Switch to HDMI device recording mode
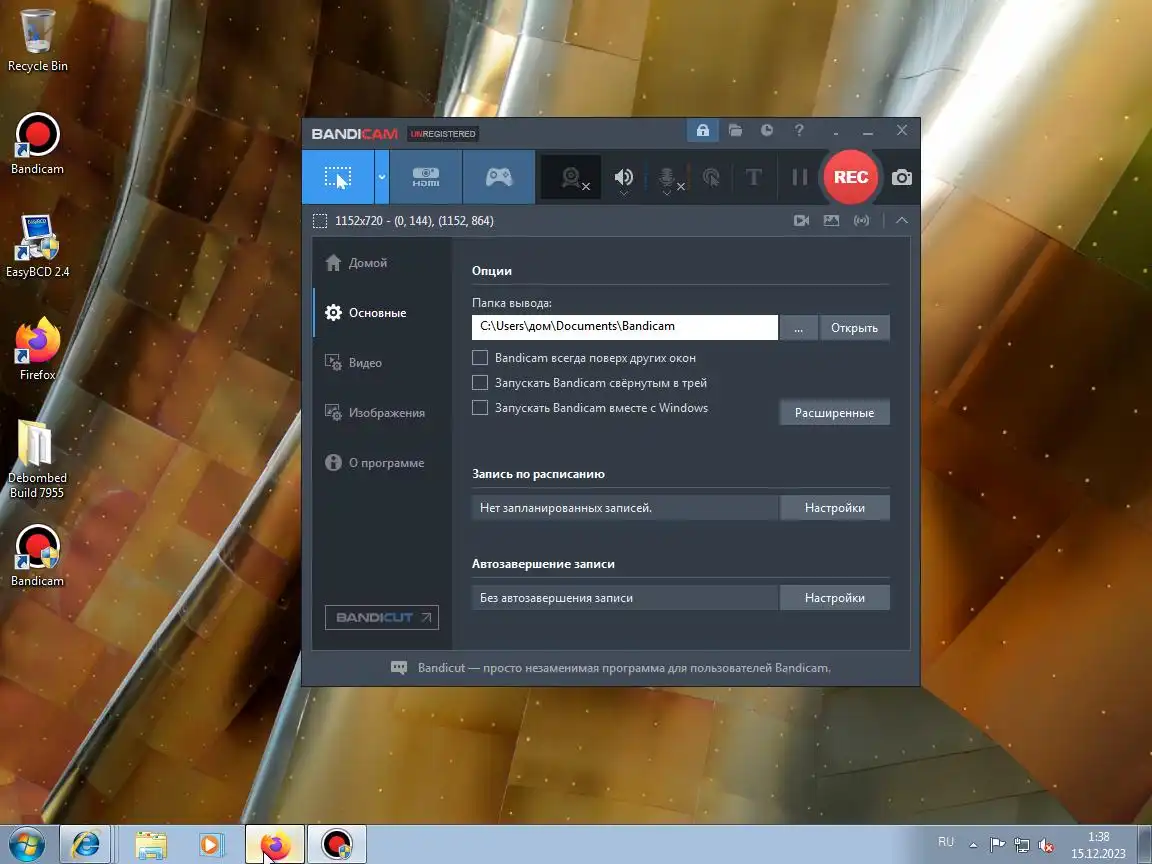The image size is (1152, 864). click(425, 177)
